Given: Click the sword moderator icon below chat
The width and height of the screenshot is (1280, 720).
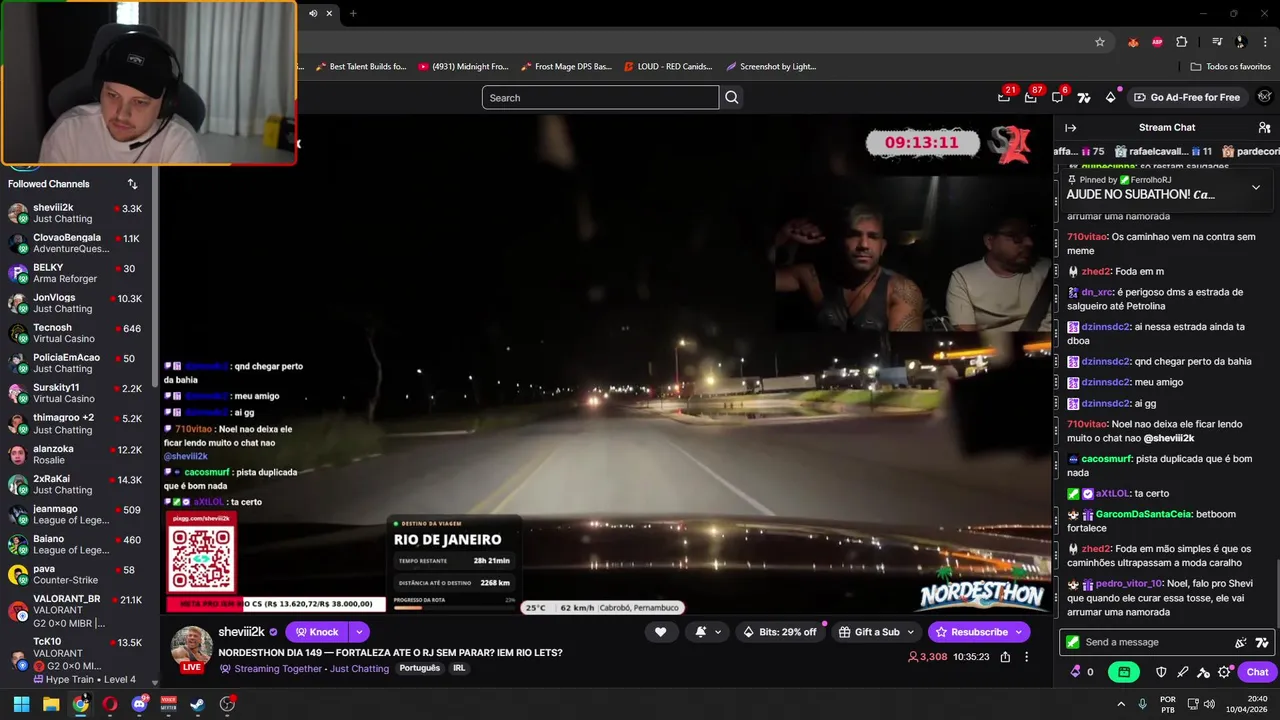Looking at the screenshot, I should click(1183, 672).
